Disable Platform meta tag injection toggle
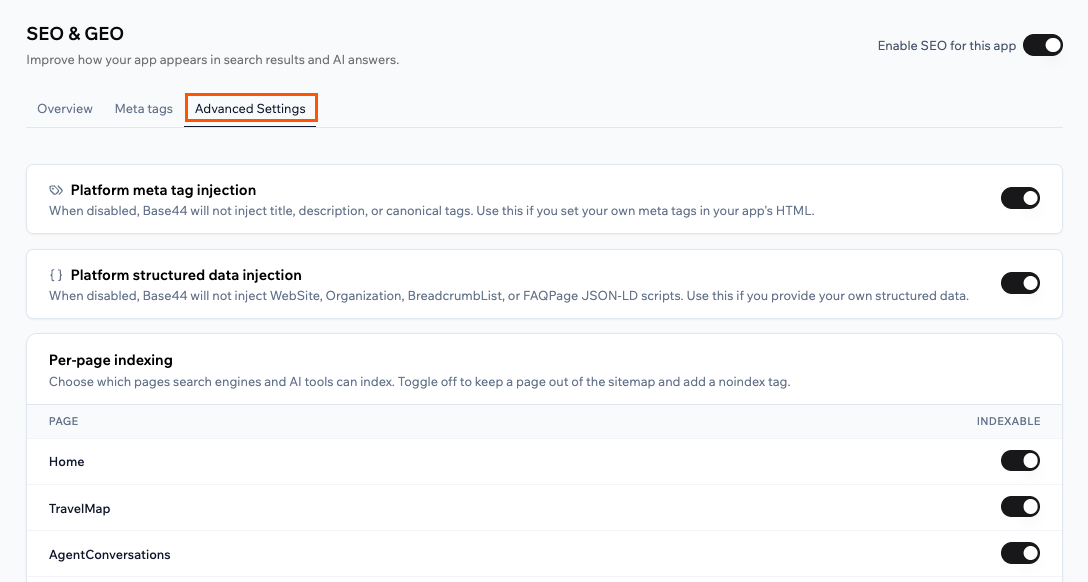 coord(1020,198)
